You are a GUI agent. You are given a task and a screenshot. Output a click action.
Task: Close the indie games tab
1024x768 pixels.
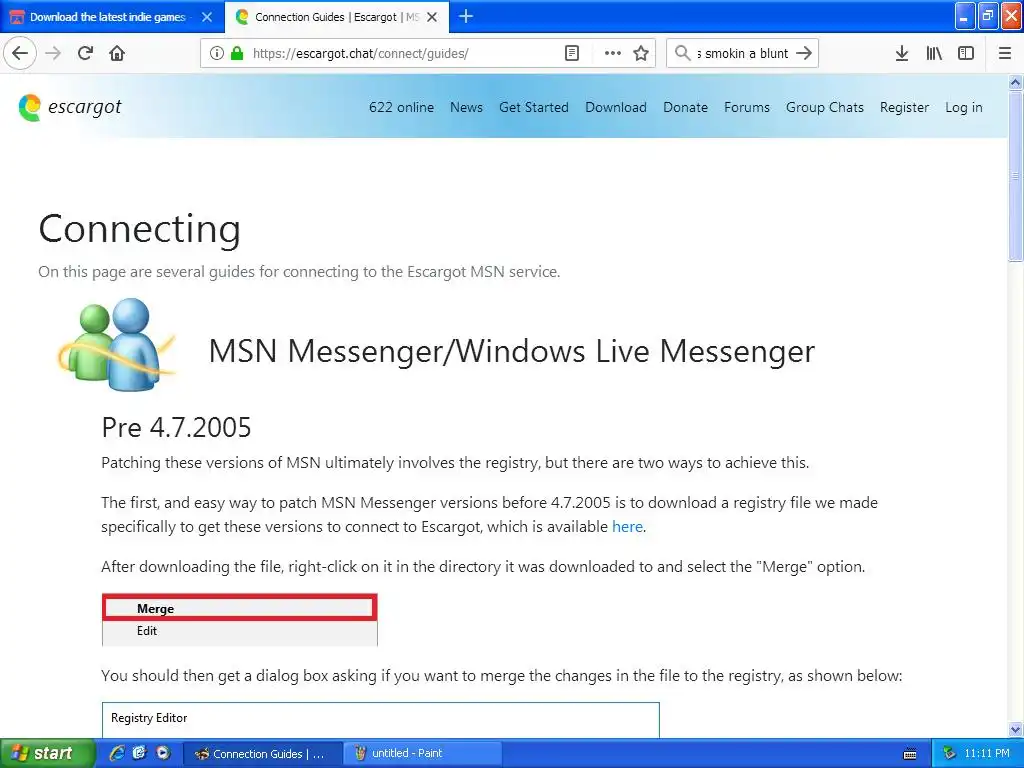click(207, 17)
